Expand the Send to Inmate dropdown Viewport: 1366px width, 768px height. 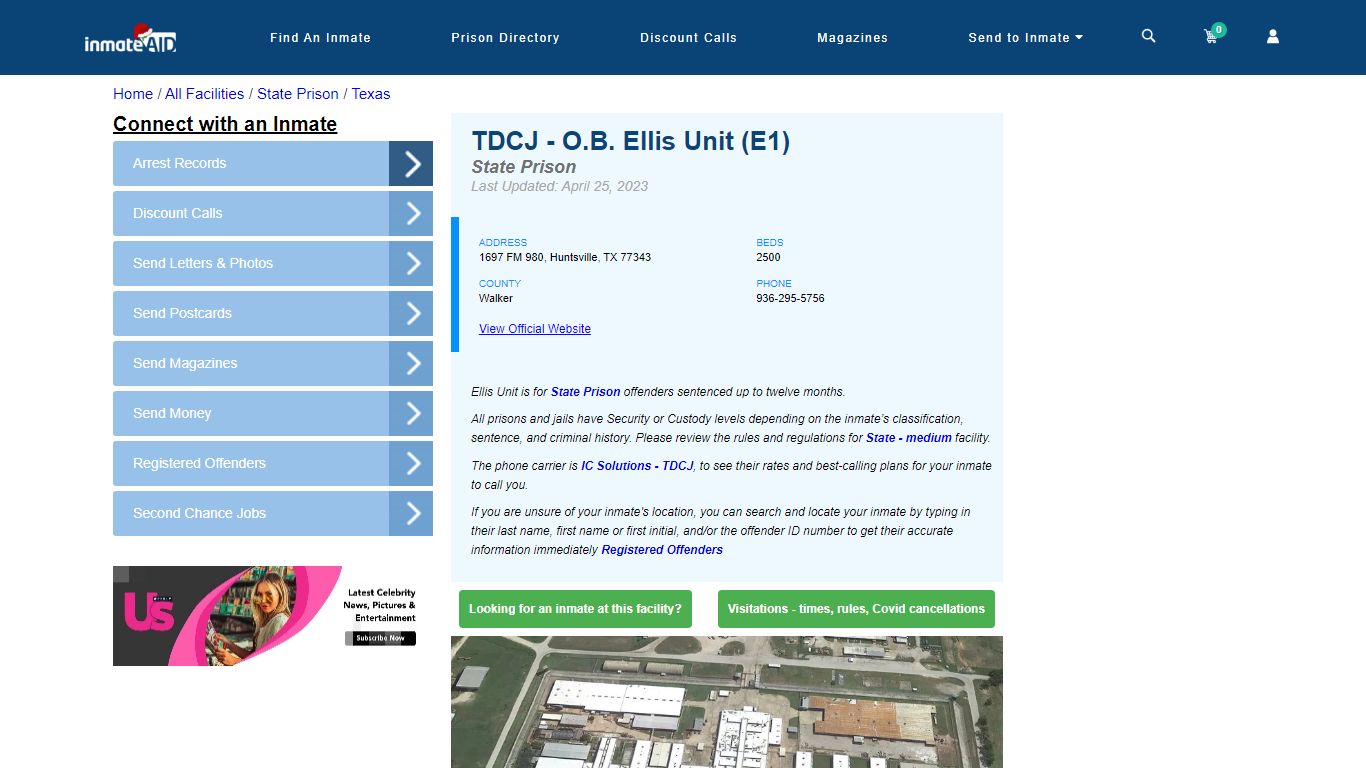tap(1025, 38)
